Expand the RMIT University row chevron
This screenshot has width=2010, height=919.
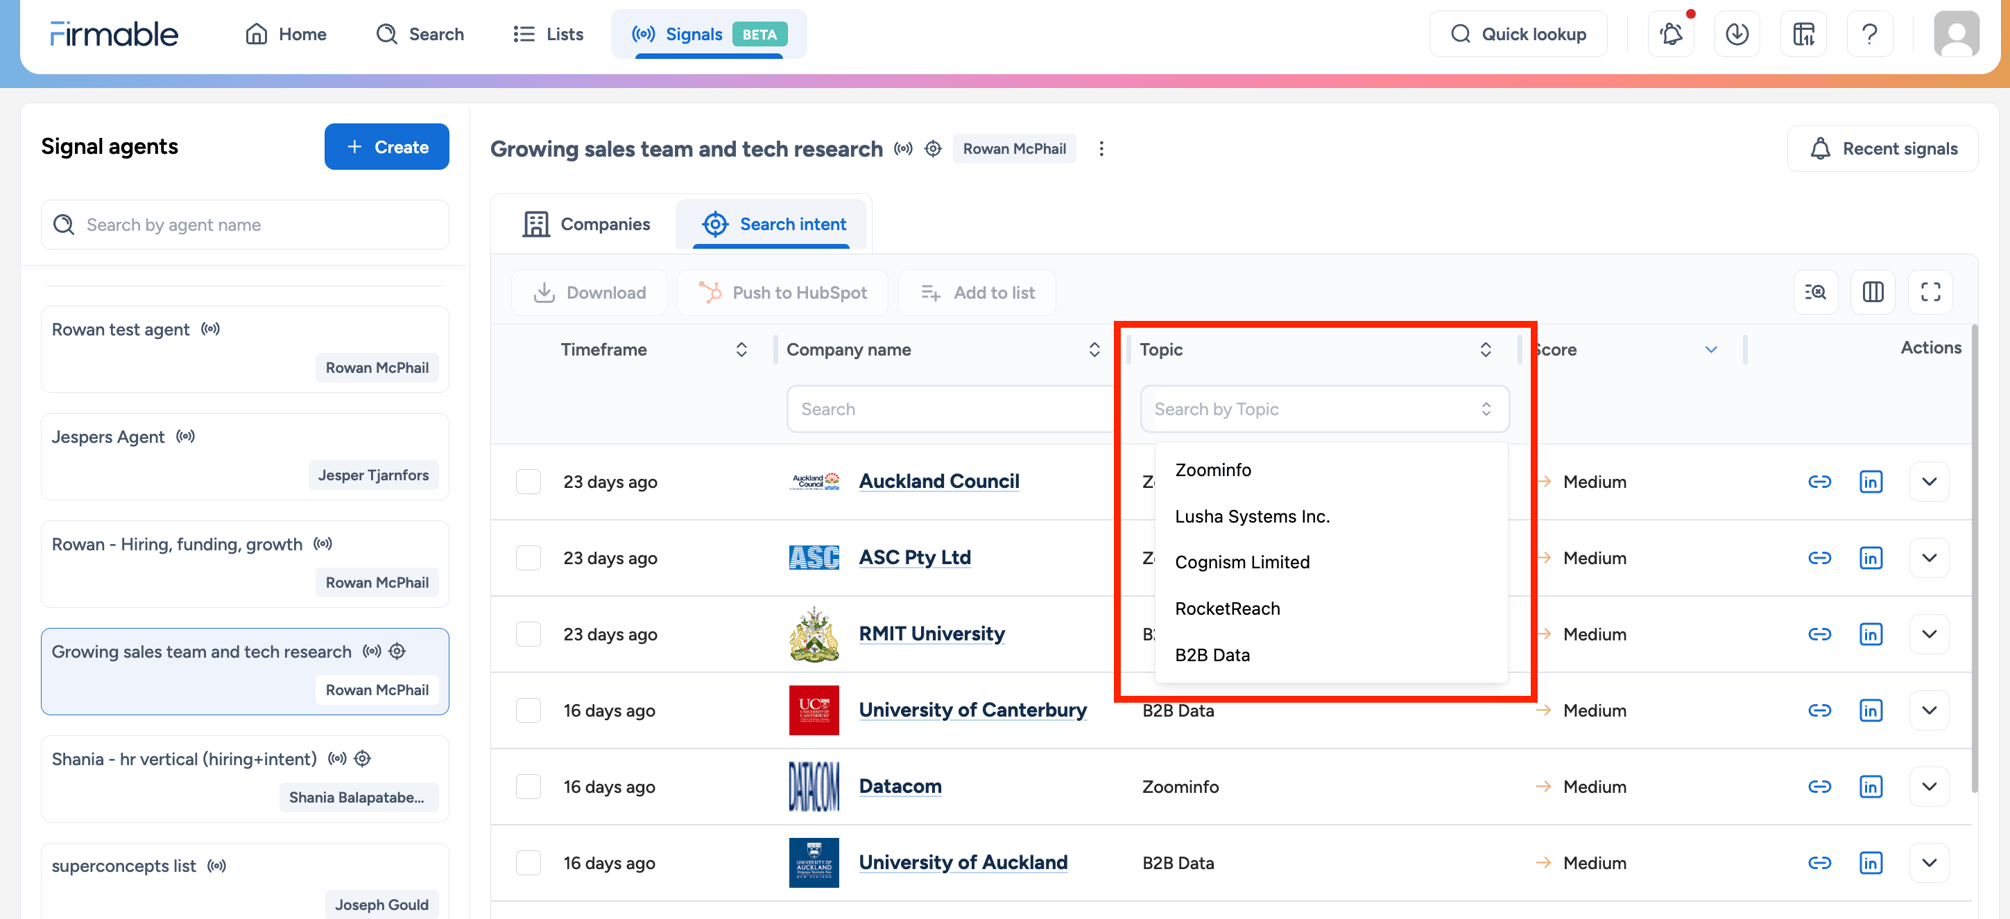tap(1929, 634)
